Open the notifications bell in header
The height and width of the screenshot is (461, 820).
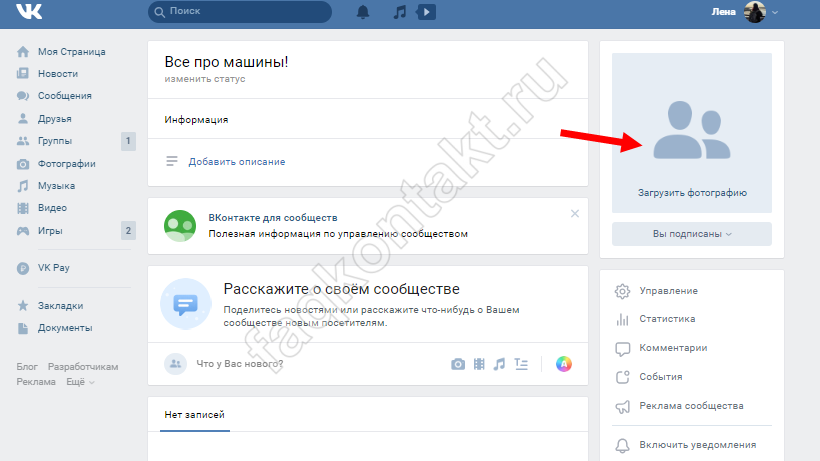(363, 12)
